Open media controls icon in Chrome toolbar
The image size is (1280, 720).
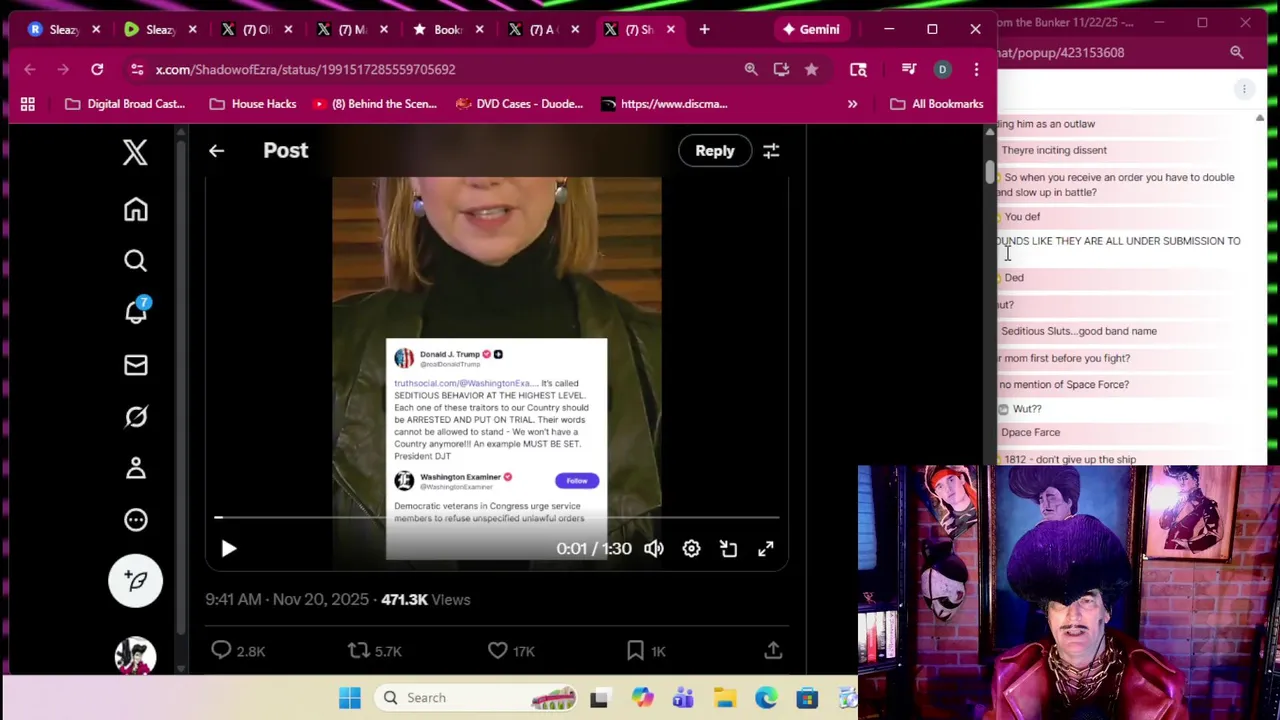click(x=908, y=69)
